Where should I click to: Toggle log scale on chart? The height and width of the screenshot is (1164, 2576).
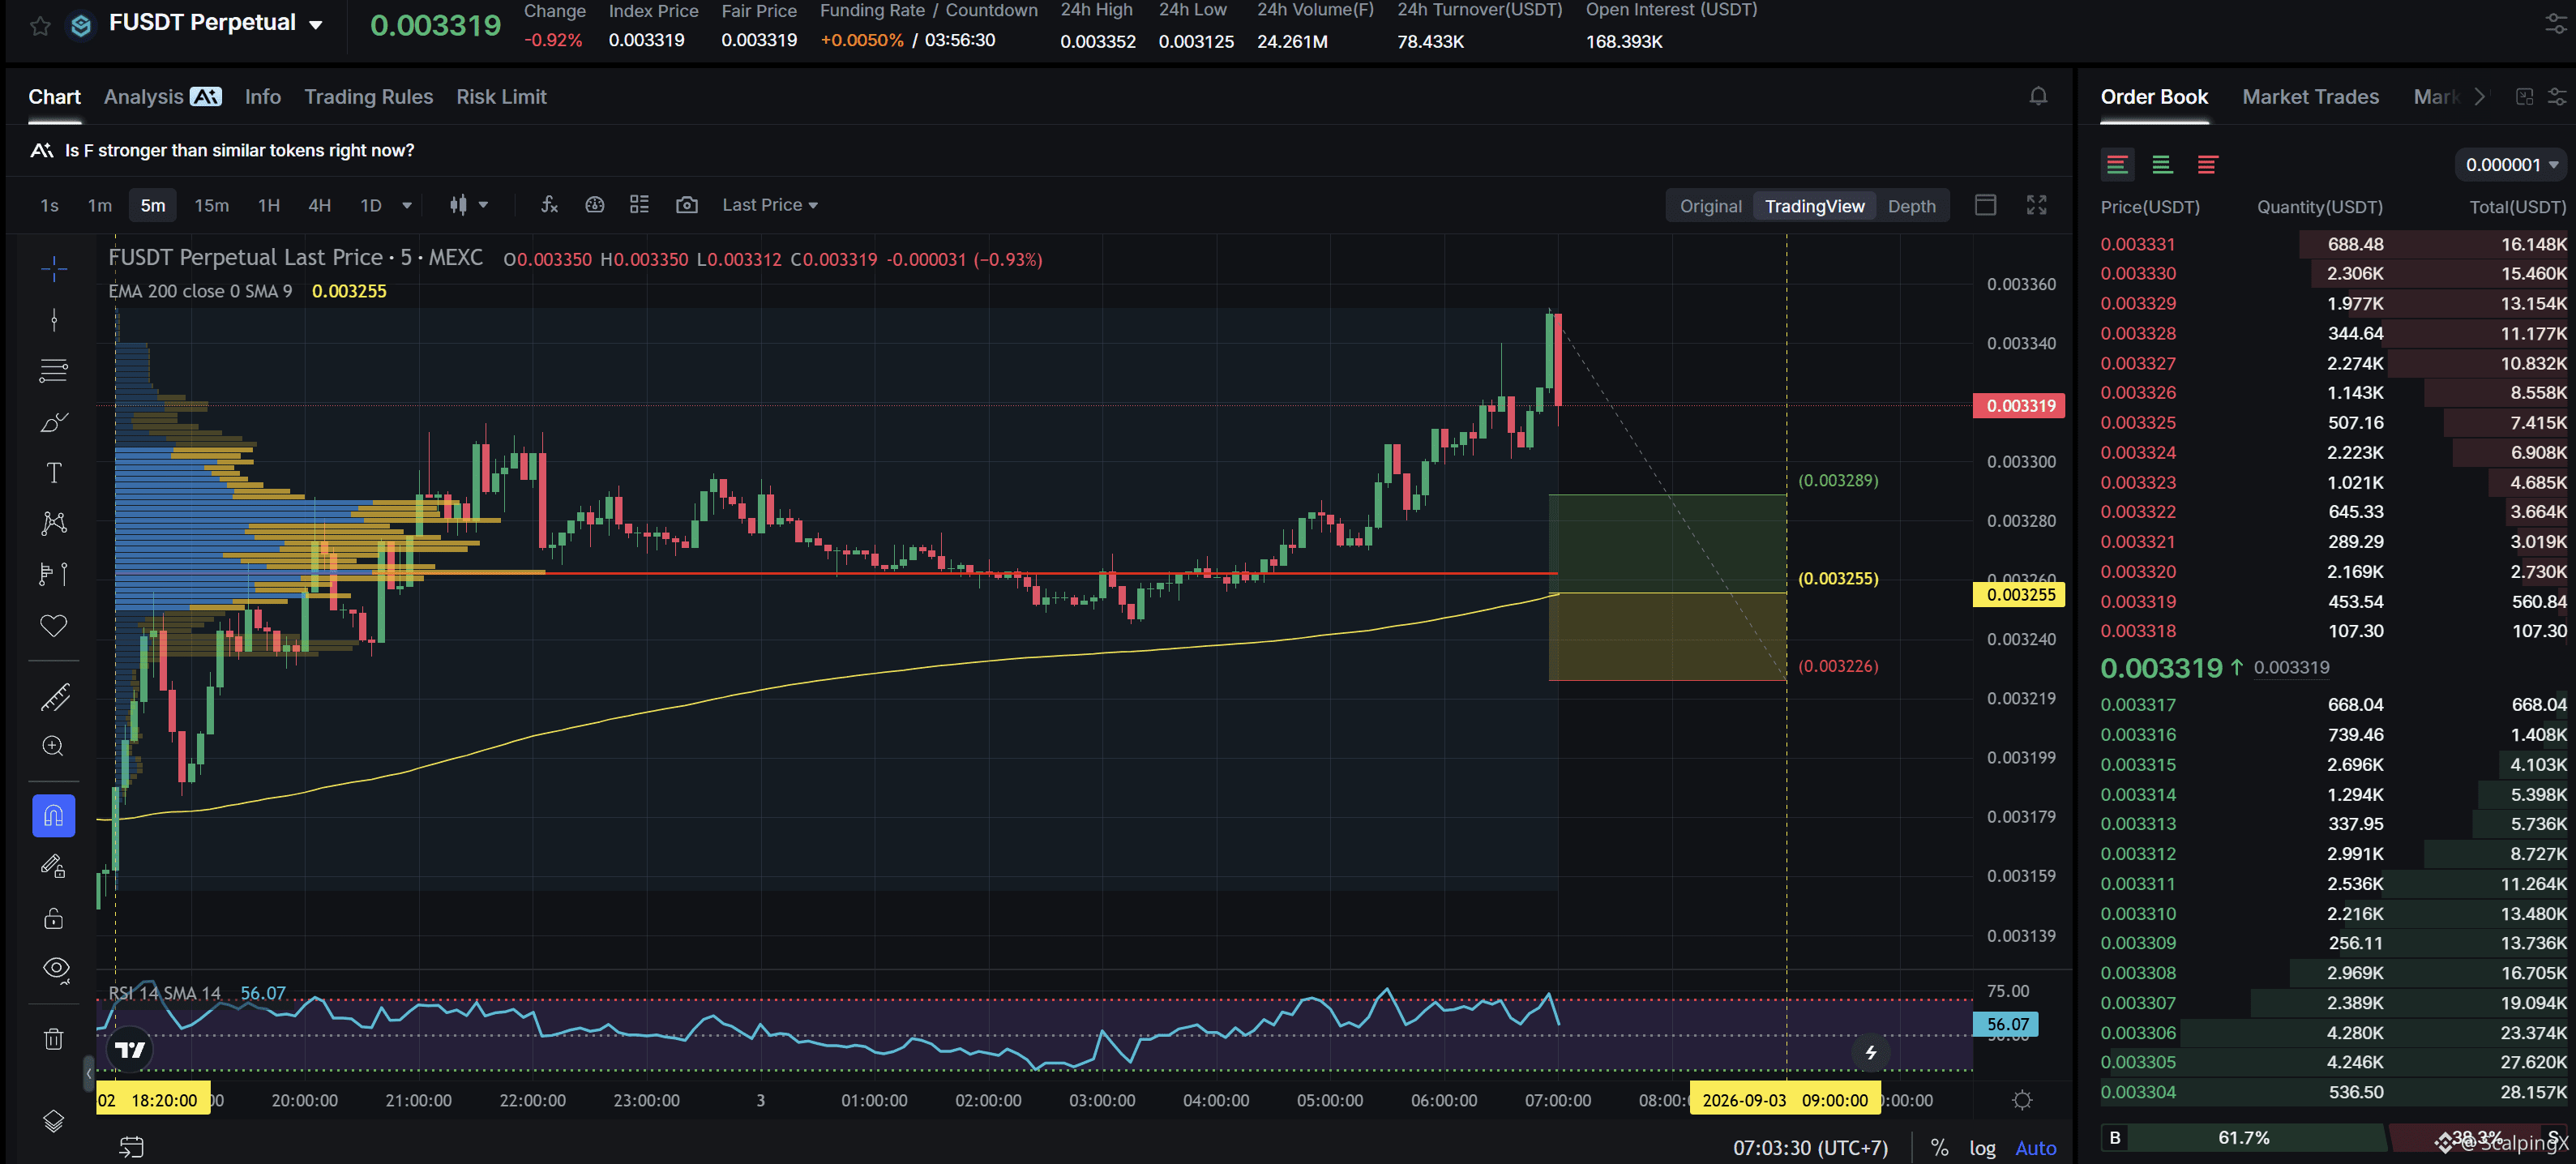pyautogui.click(x=1982, y=1147)
